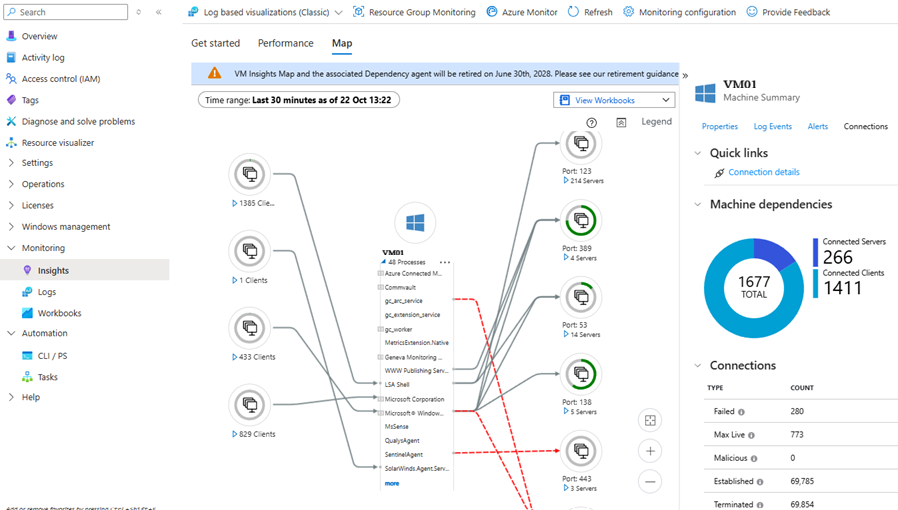Zoom in the map with plus

(650, 451)
